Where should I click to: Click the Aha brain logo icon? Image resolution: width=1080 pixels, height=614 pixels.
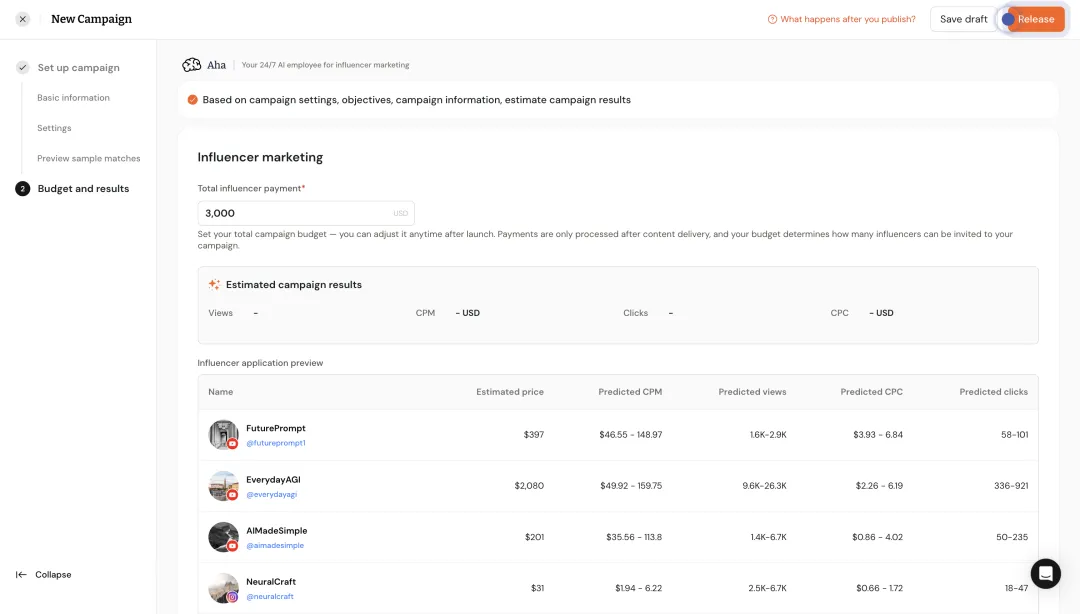(191, 65)
